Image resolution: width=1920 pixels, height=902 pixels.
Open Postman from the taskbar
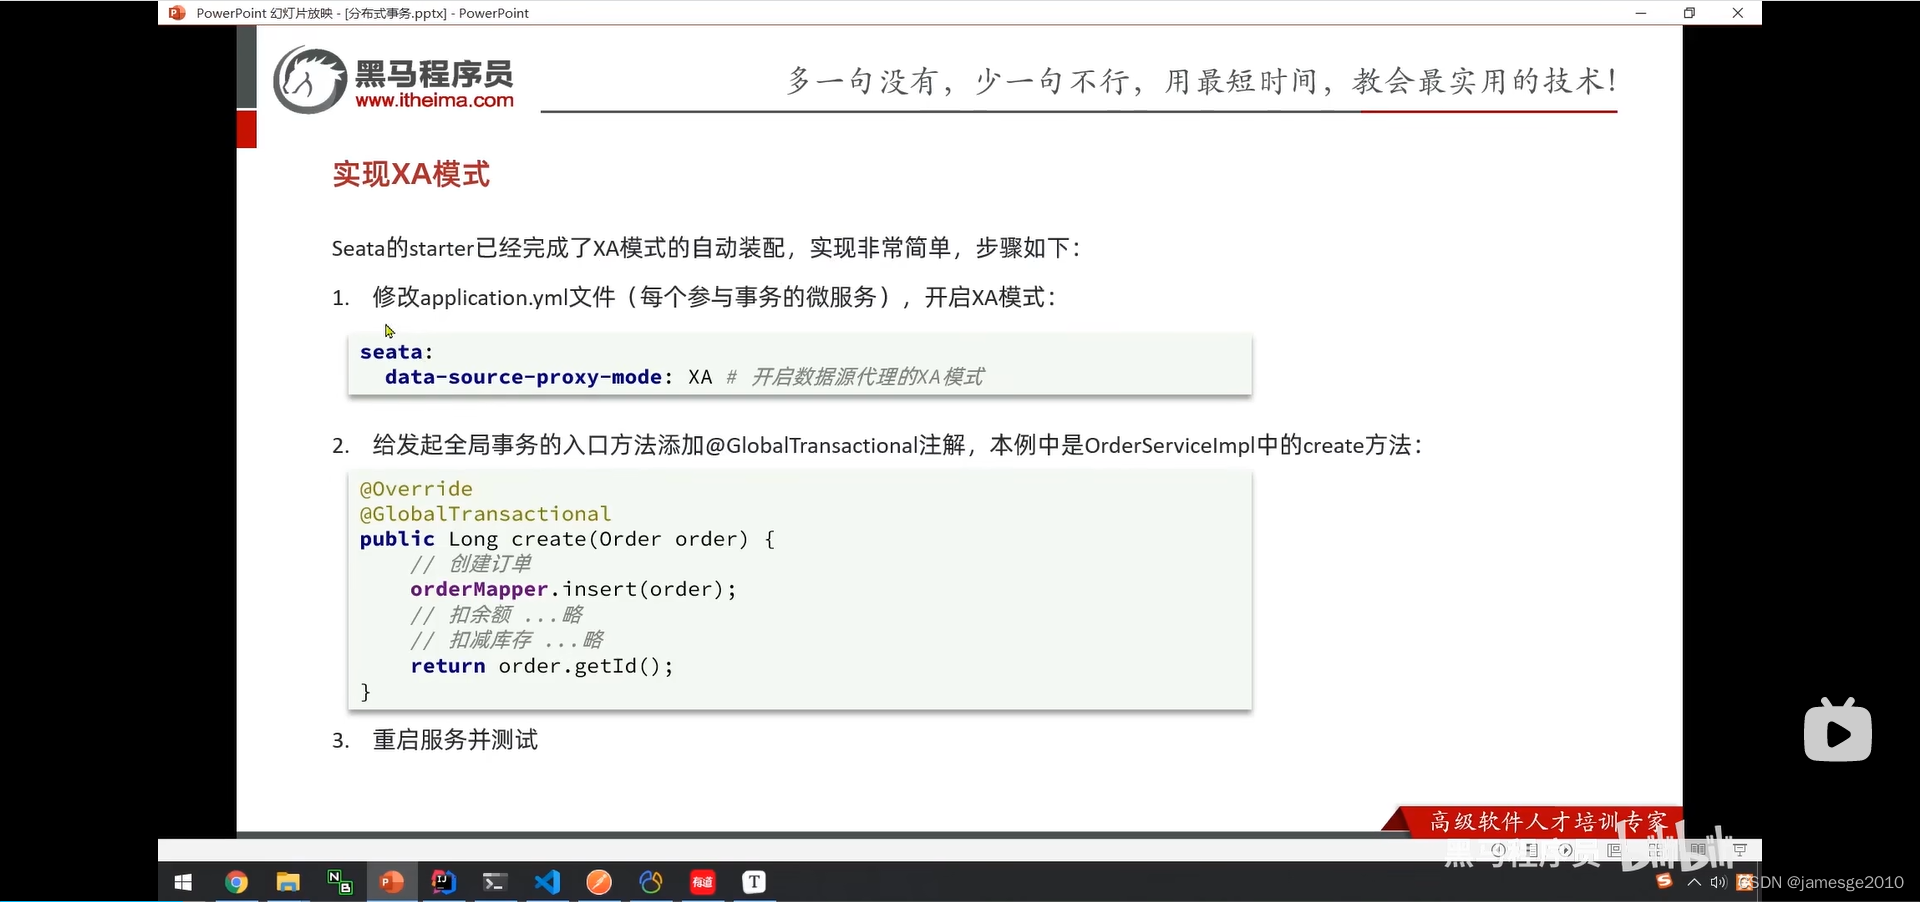click(599, 882)
